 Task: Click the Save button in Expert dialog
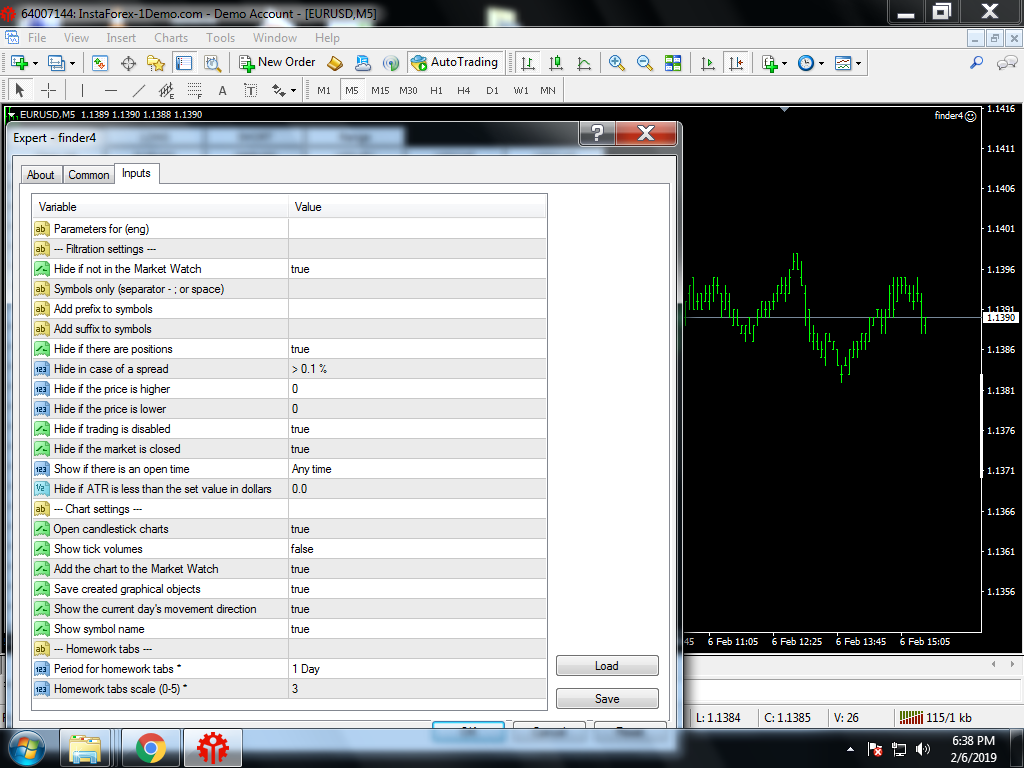click(x=607, y=699)
